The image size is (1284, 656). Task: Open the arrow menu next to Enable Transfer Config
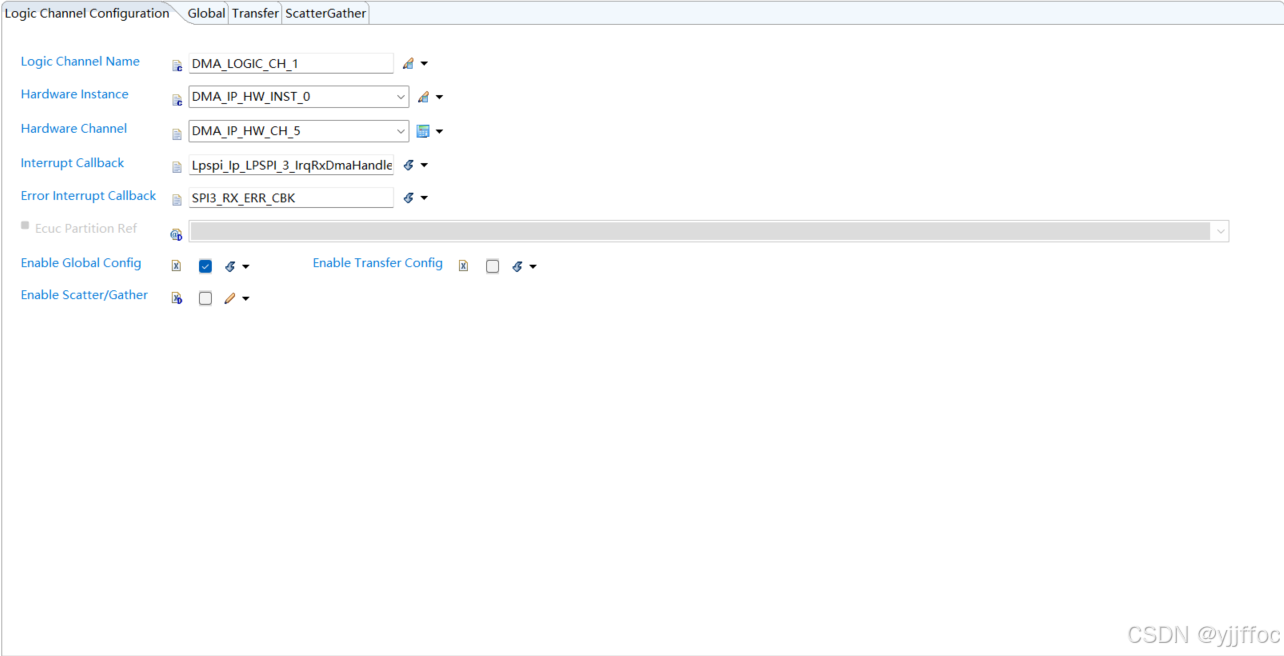click(533, 267)
